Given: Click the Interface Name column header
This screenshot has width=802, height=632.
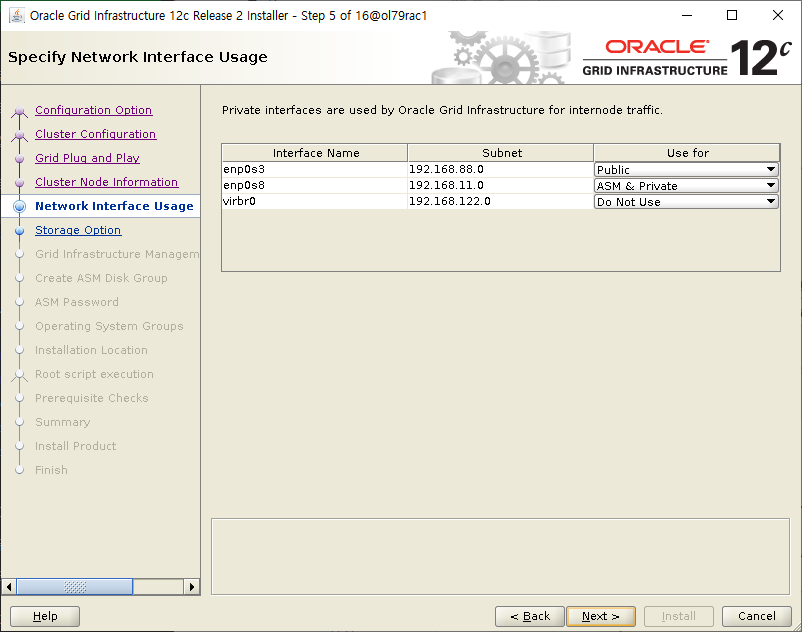Looking at the screenshot, I should pos(315,153).
